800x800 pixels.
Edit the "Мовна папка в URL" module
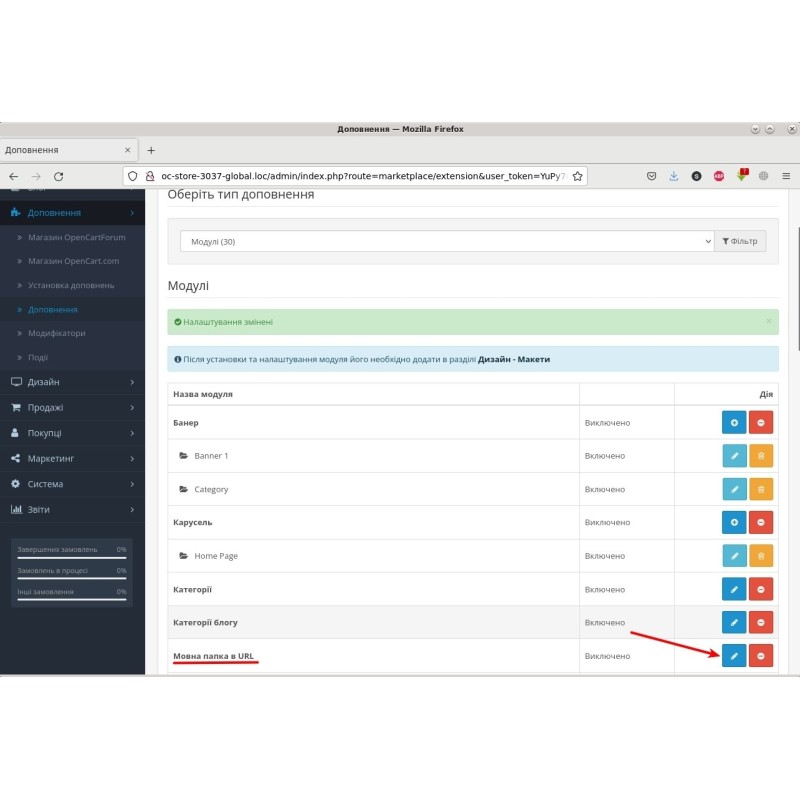733,656
